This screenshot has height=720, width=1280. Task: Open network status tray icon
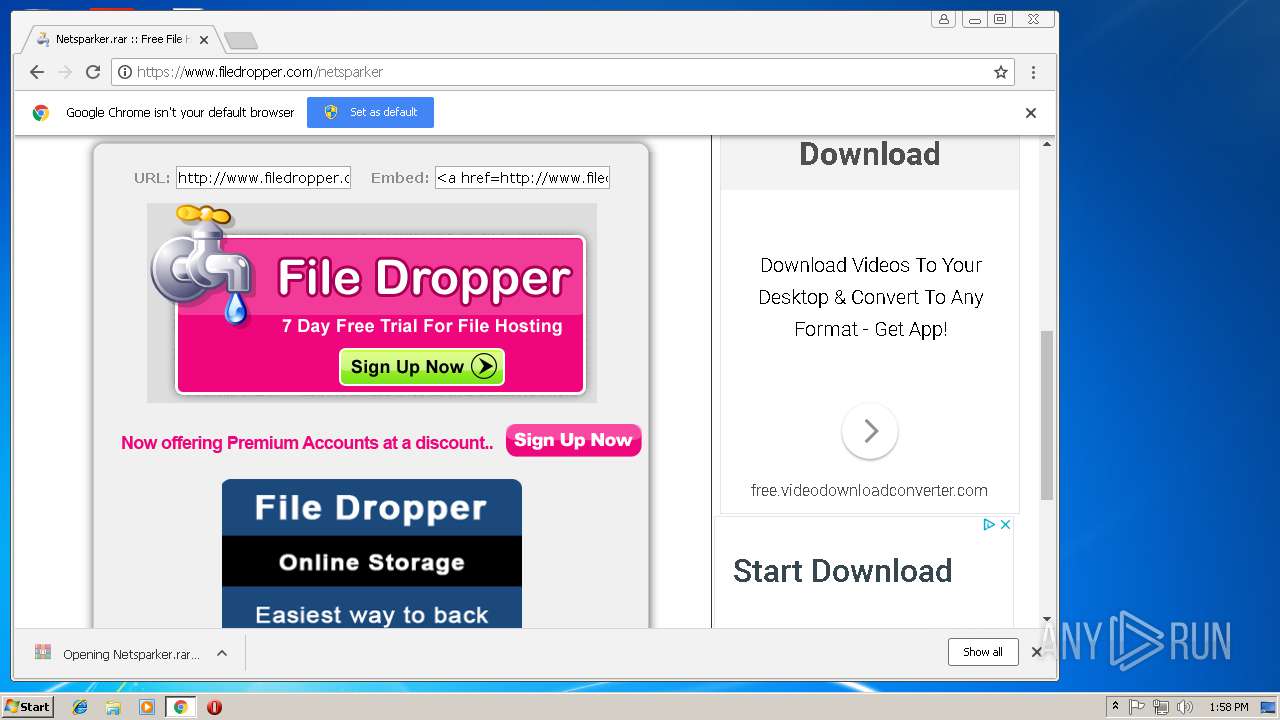point(1161,707)
